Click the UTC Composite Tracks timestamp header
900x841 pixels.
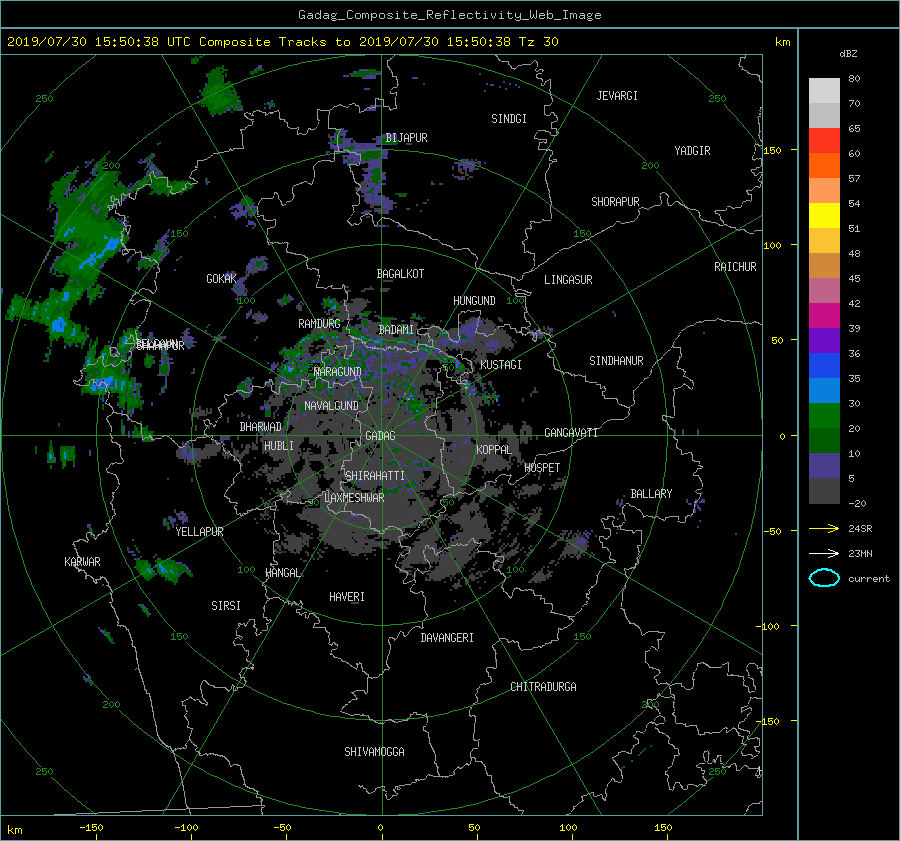pos(282,42)
